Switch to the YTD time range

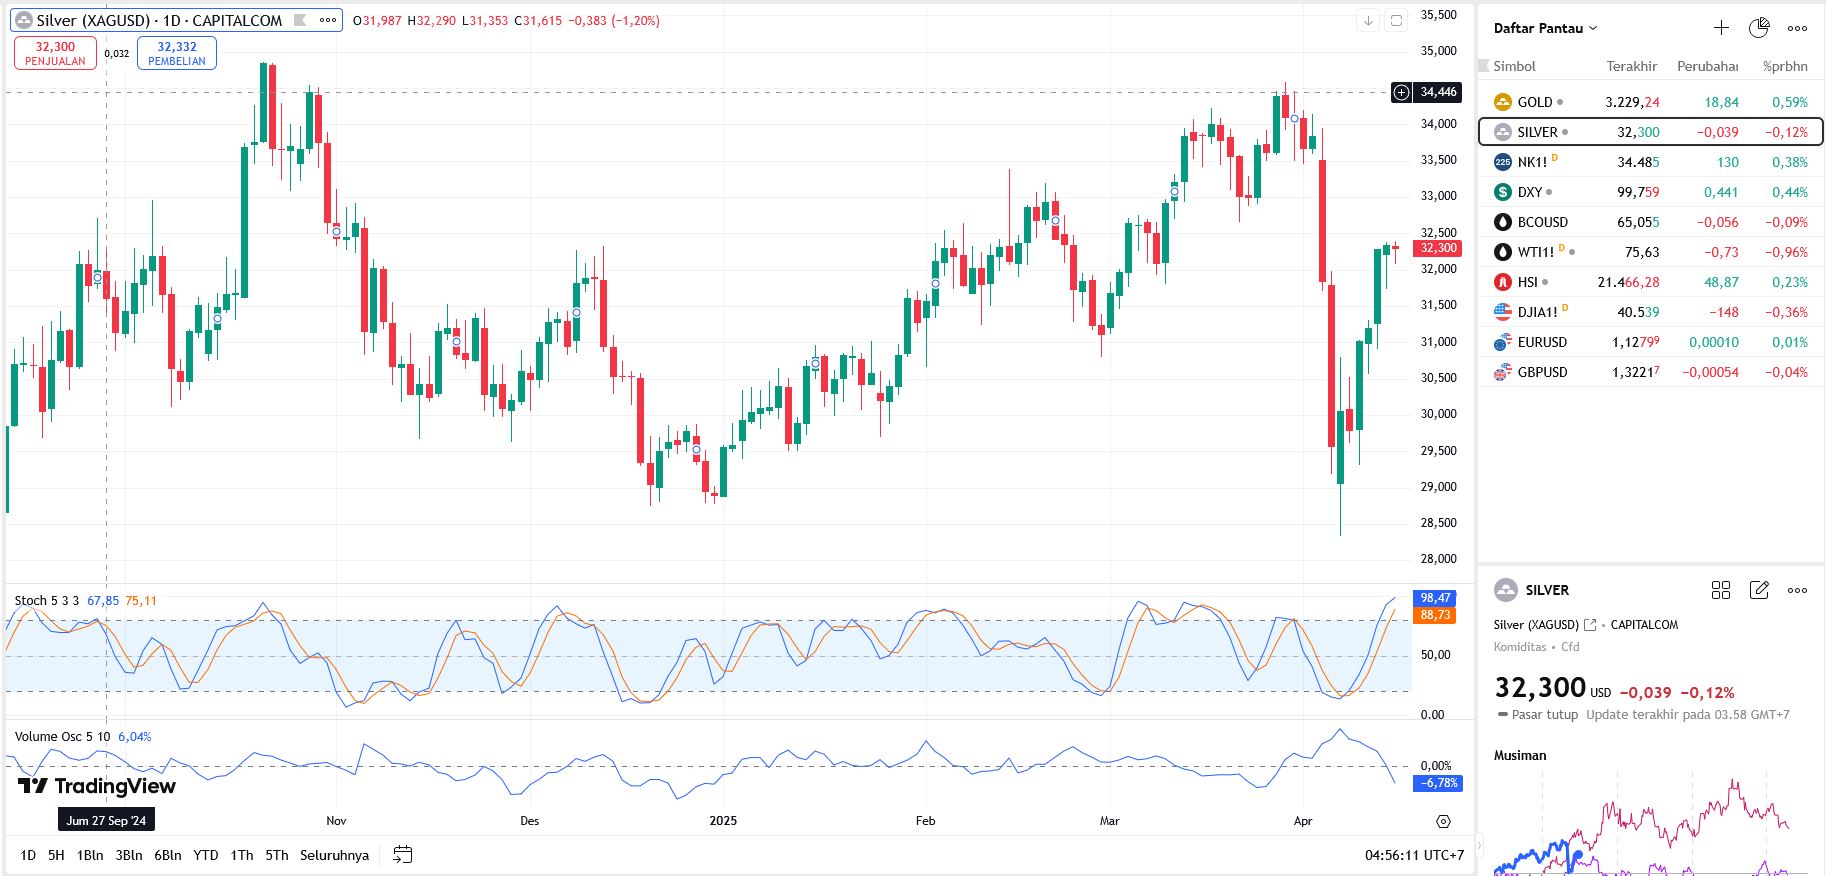coord(205,855)
